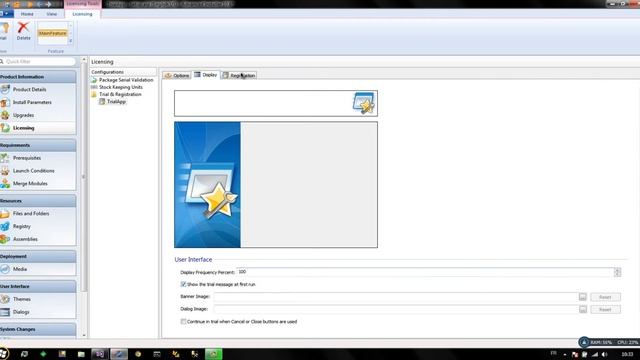640x360 pixels.
Task: Click the sidebar scroll up arrow
Action: (84, 60)
